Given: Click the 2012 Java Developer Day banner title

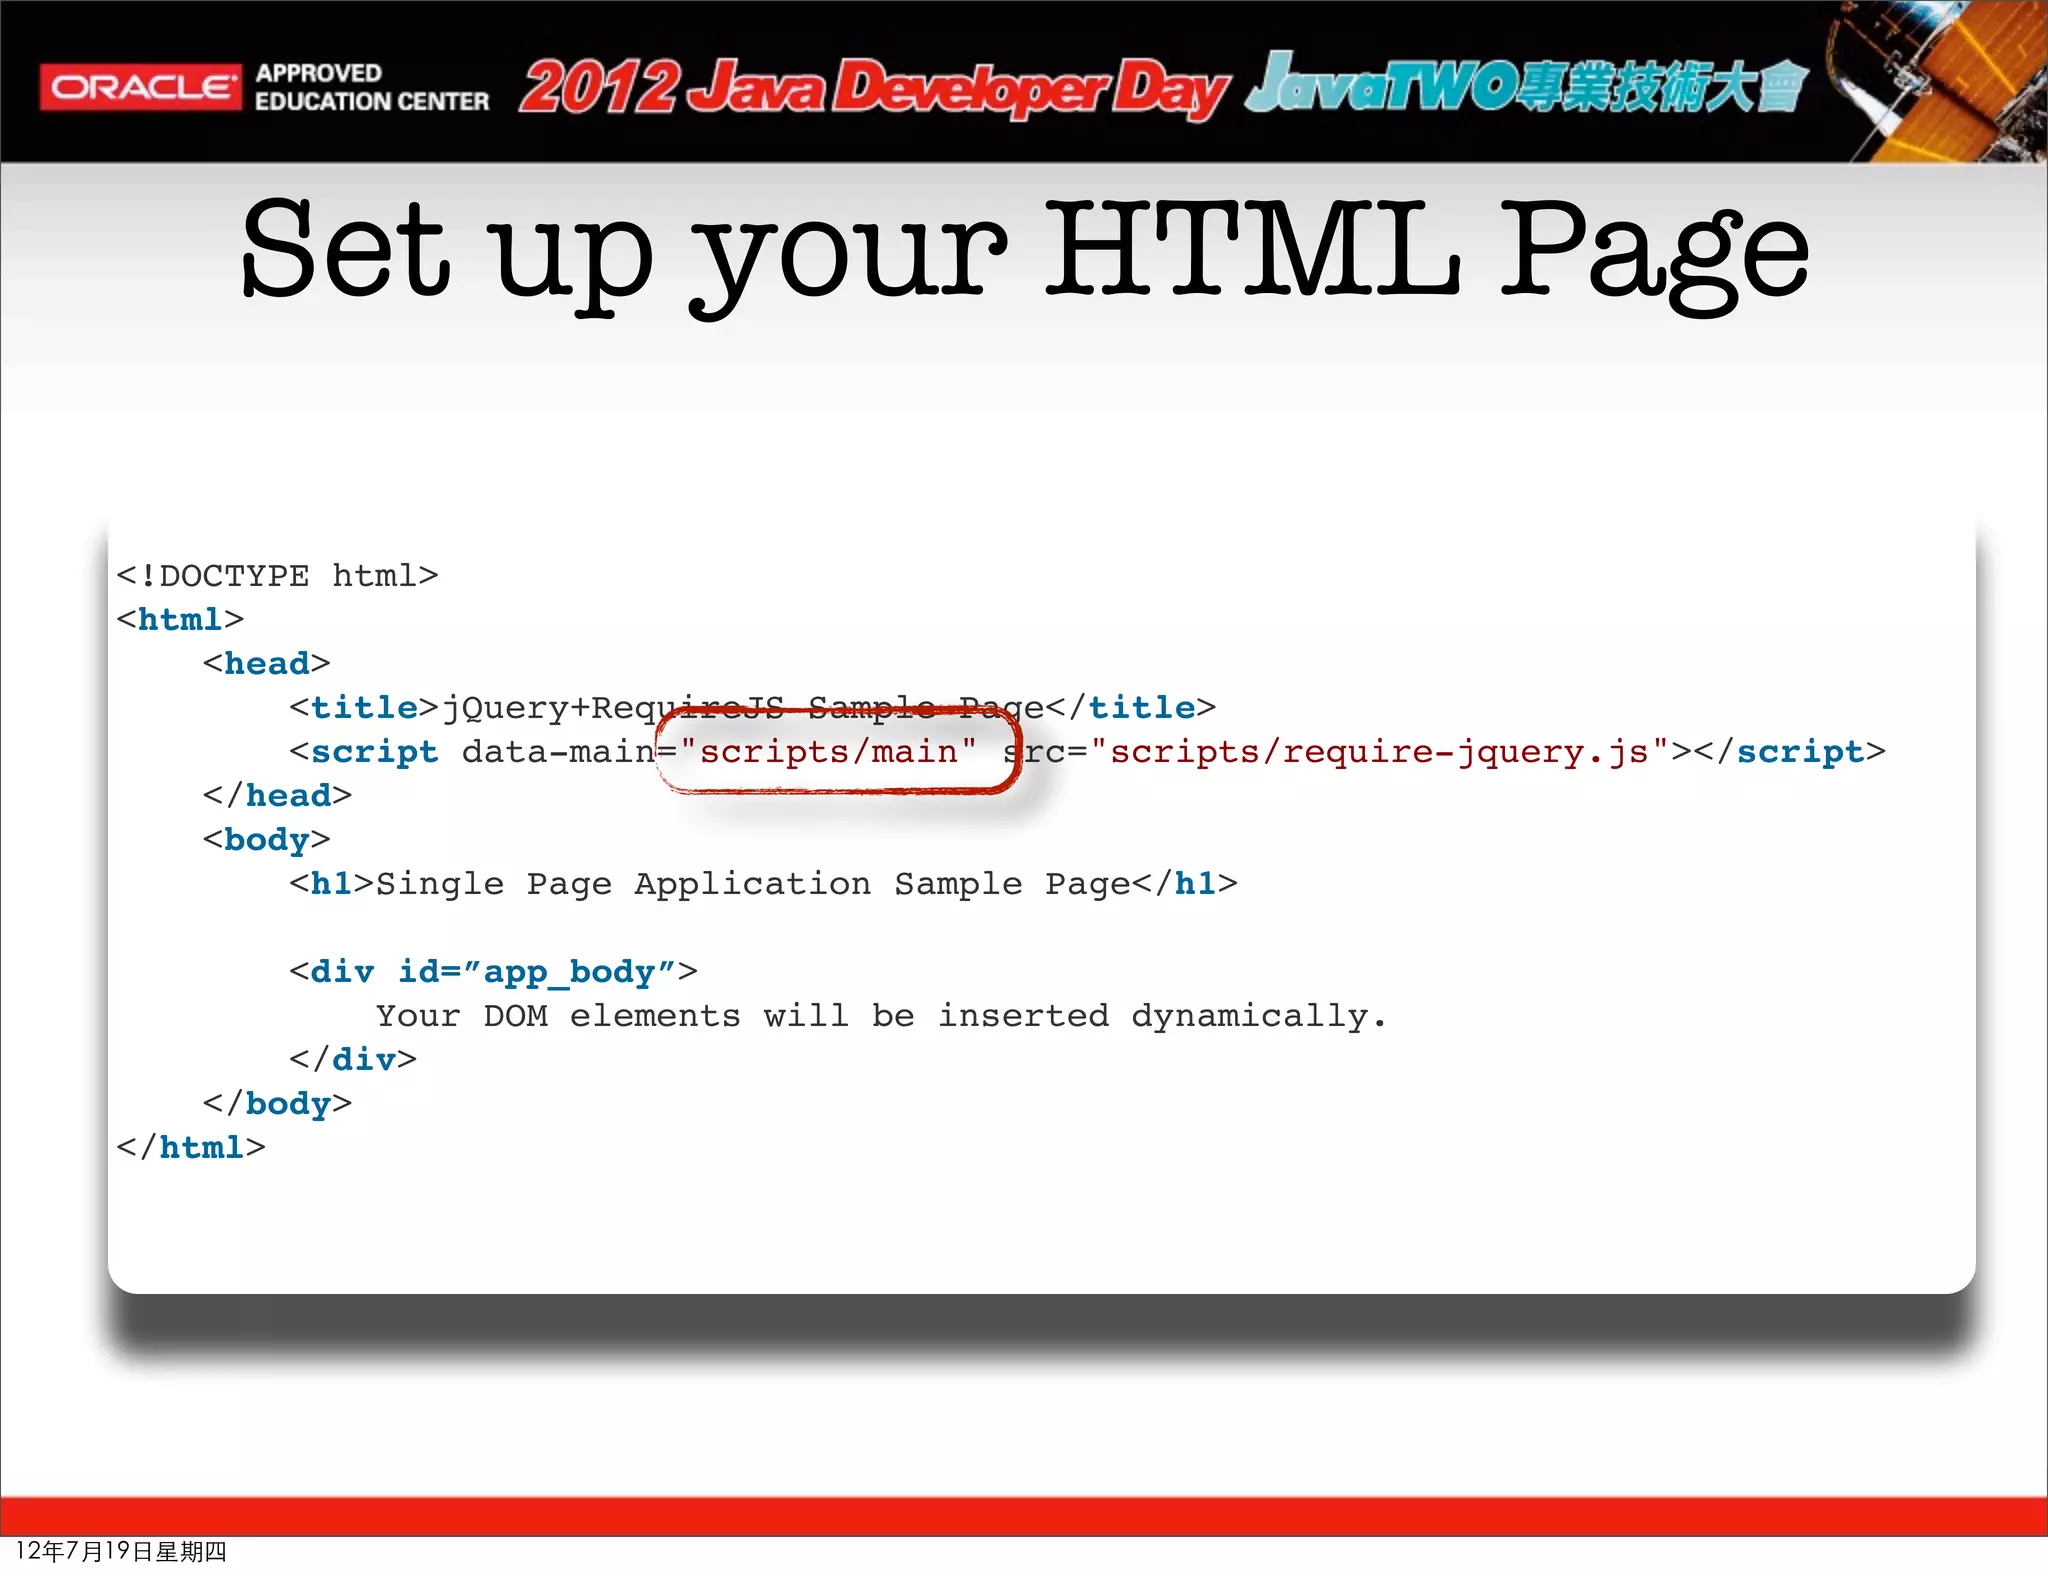Looking at the screenshot, I should click(x=872, y=88).
